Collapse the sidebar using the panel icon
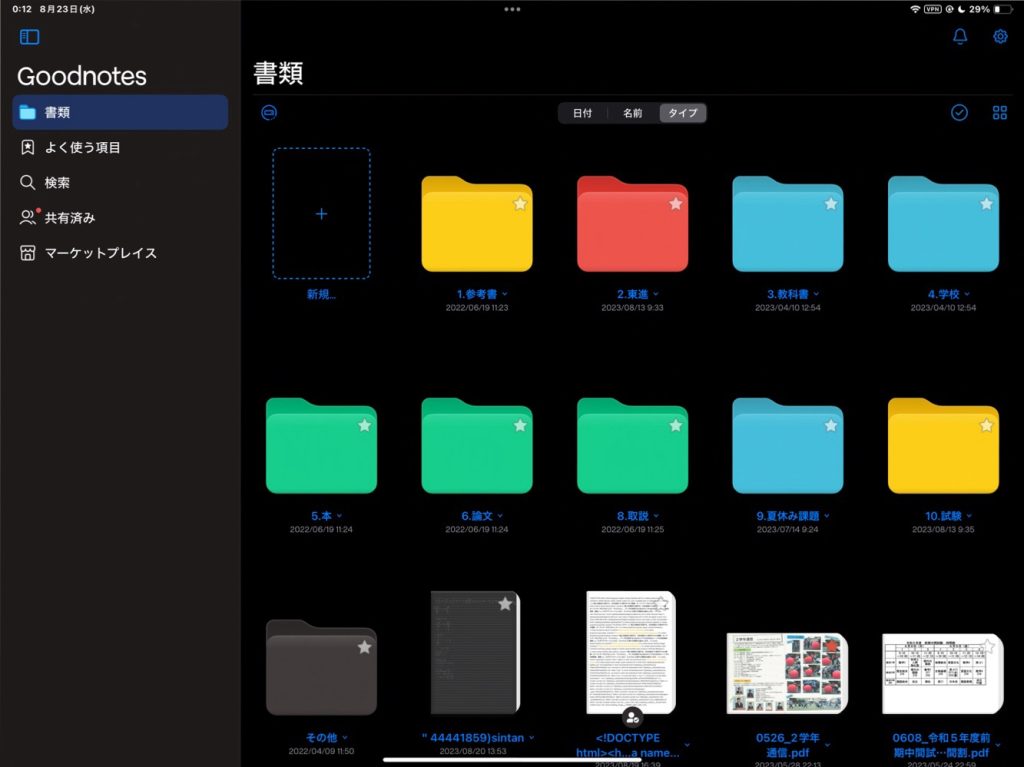This screenshot has width=1024, height=767. point(30,36)
